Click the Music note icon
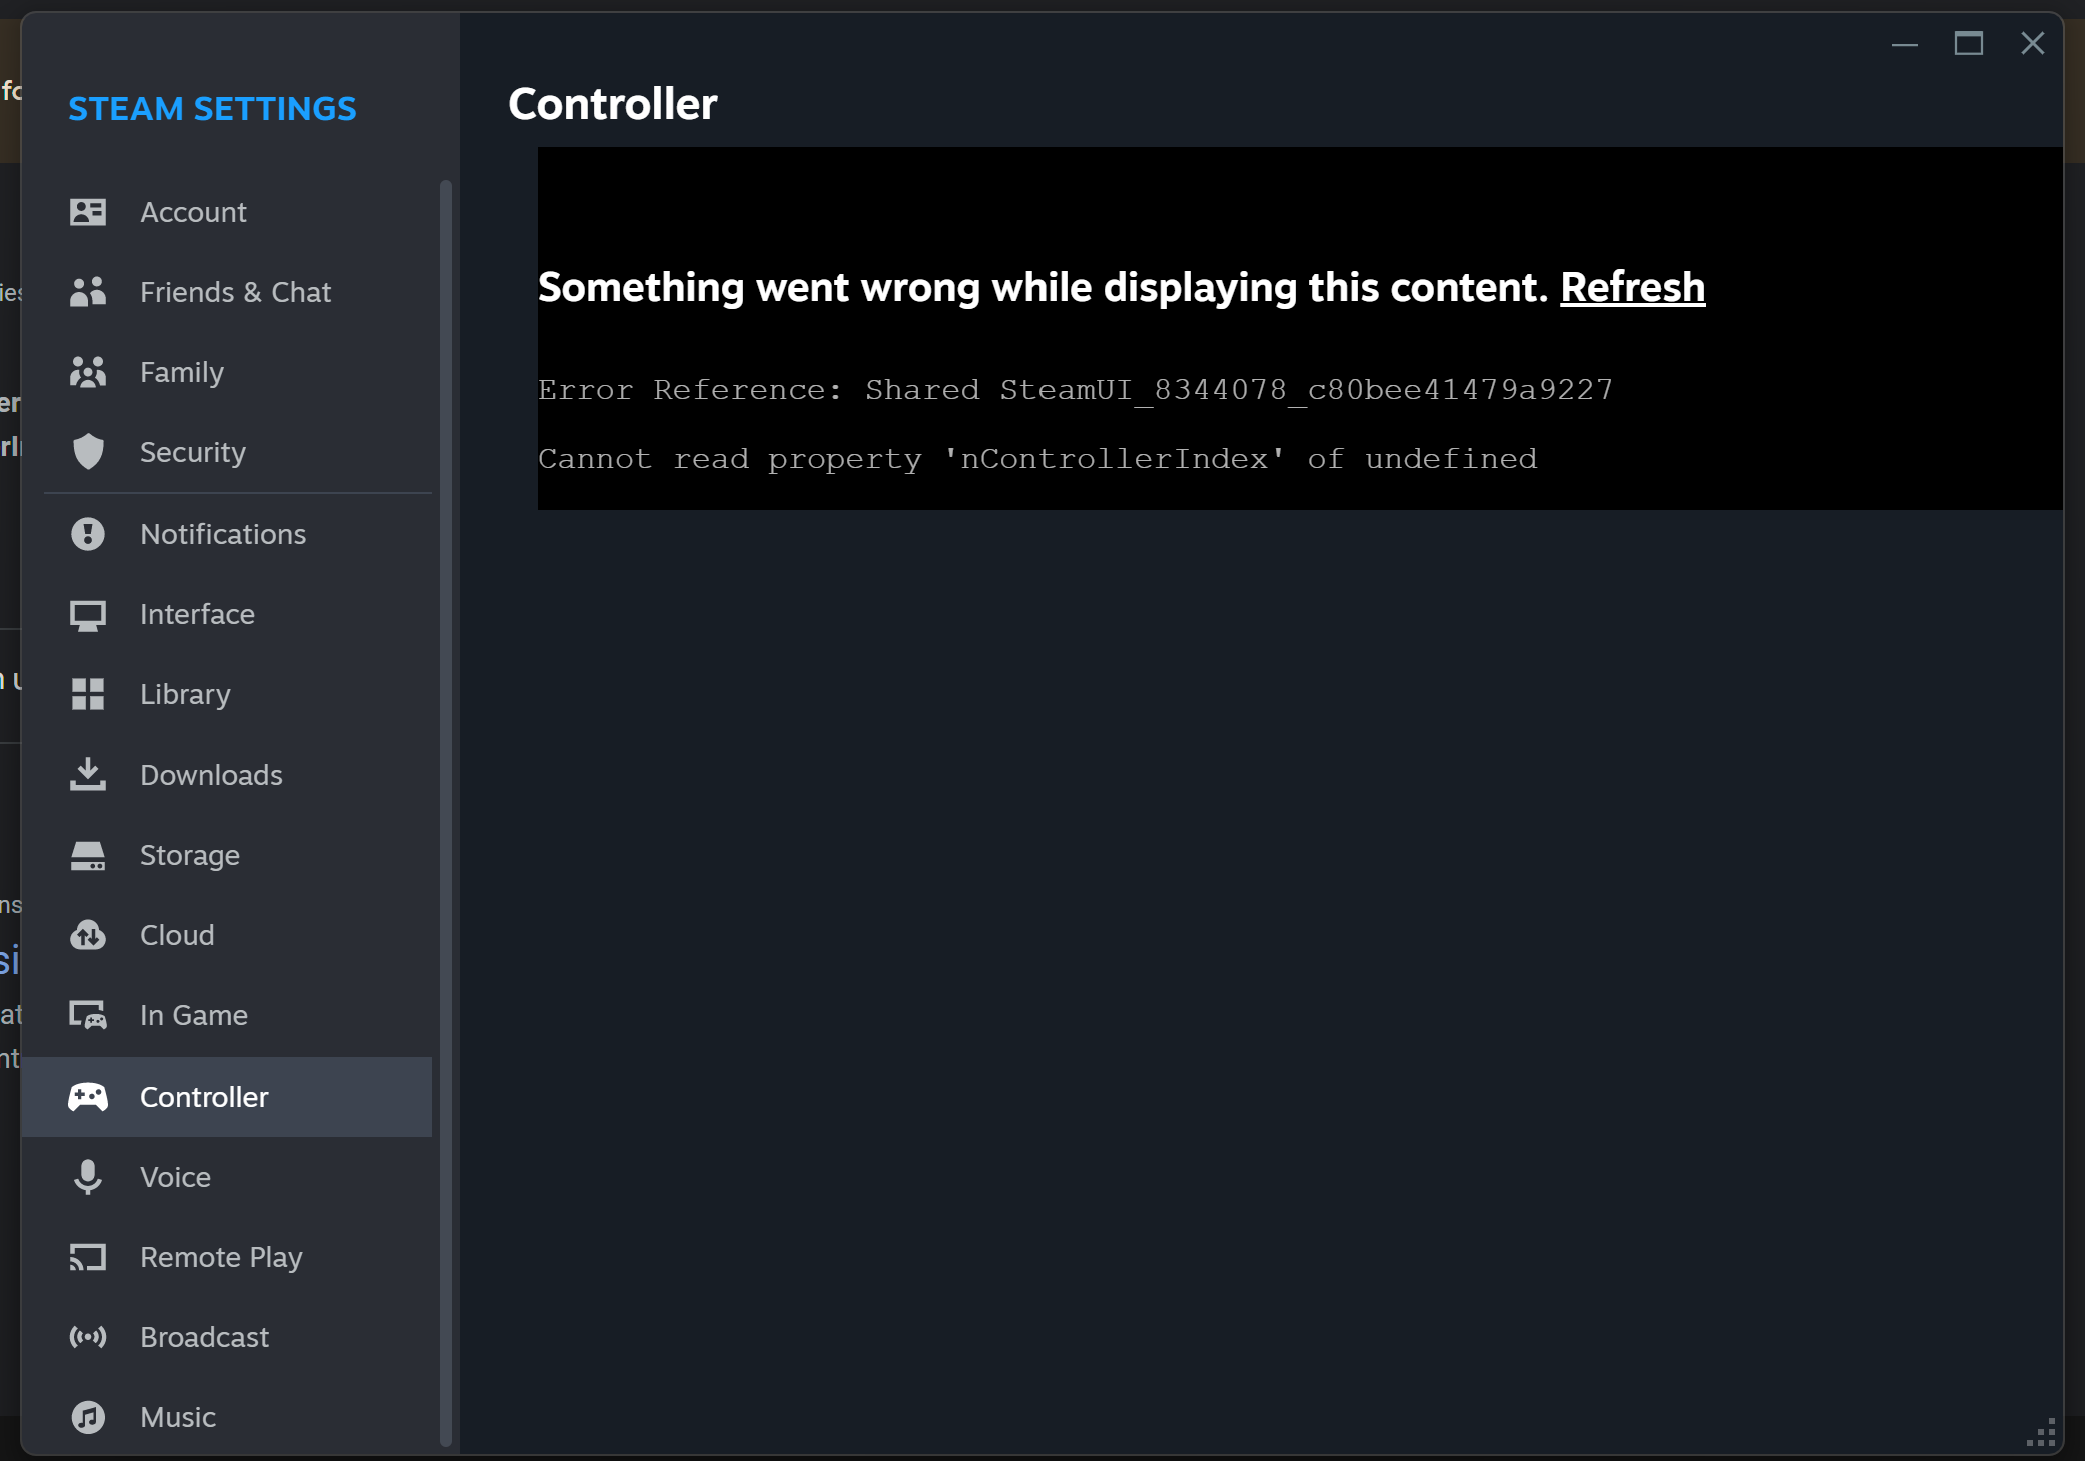Screen dimensions: 2086x1462 (89, 1417)
